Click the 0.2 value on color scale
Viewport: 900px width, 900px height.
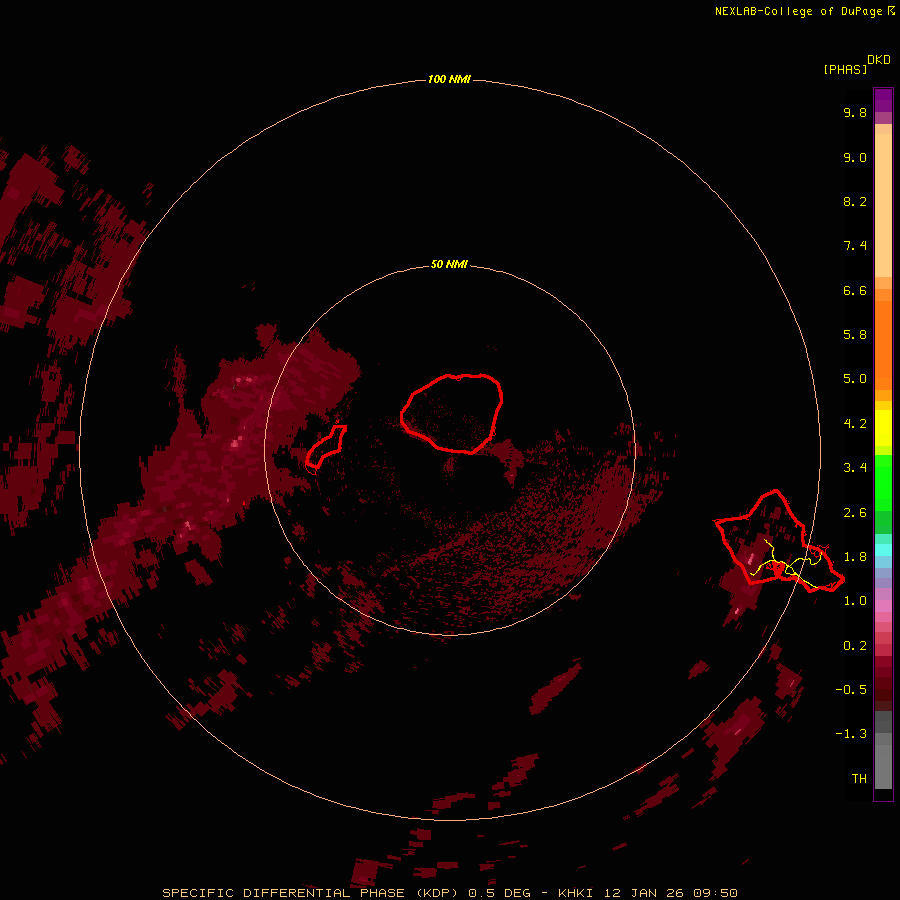855,646
